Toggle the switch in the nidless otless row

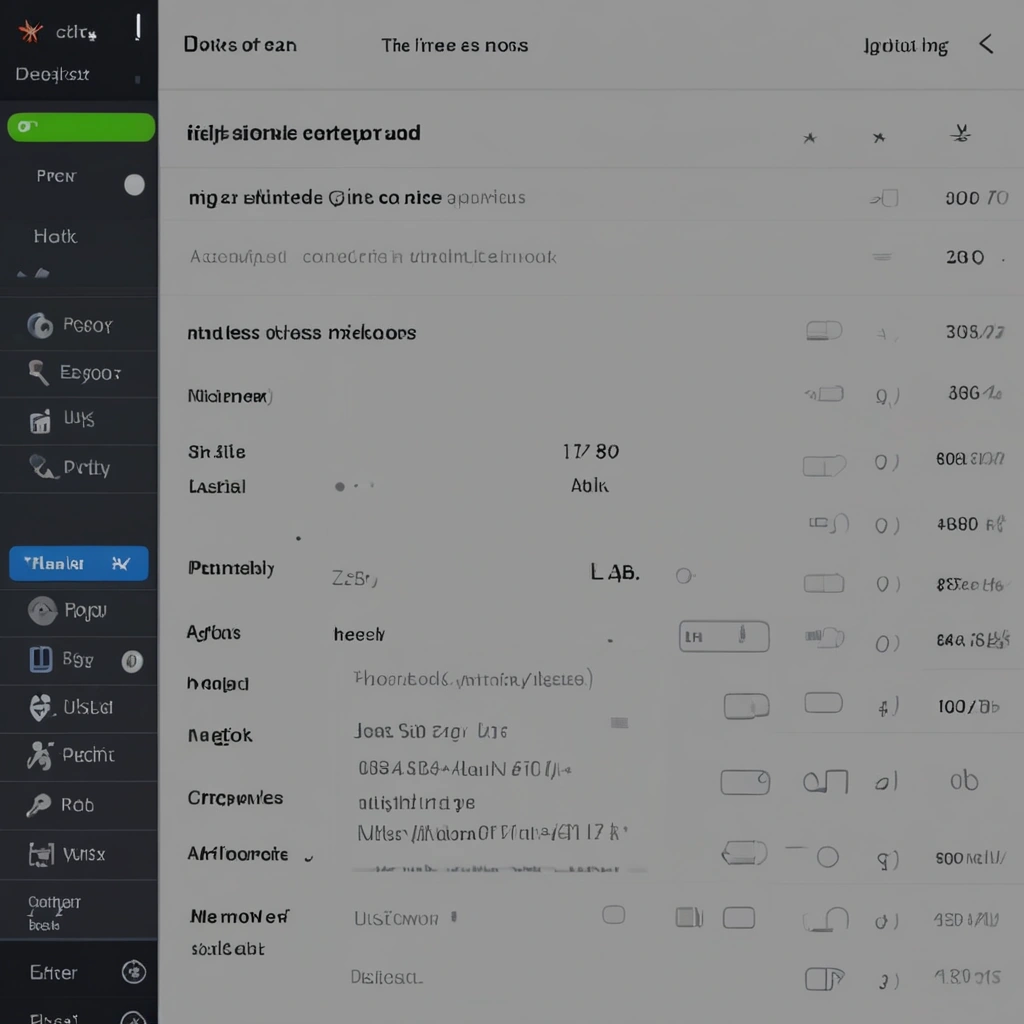(824, 330)
